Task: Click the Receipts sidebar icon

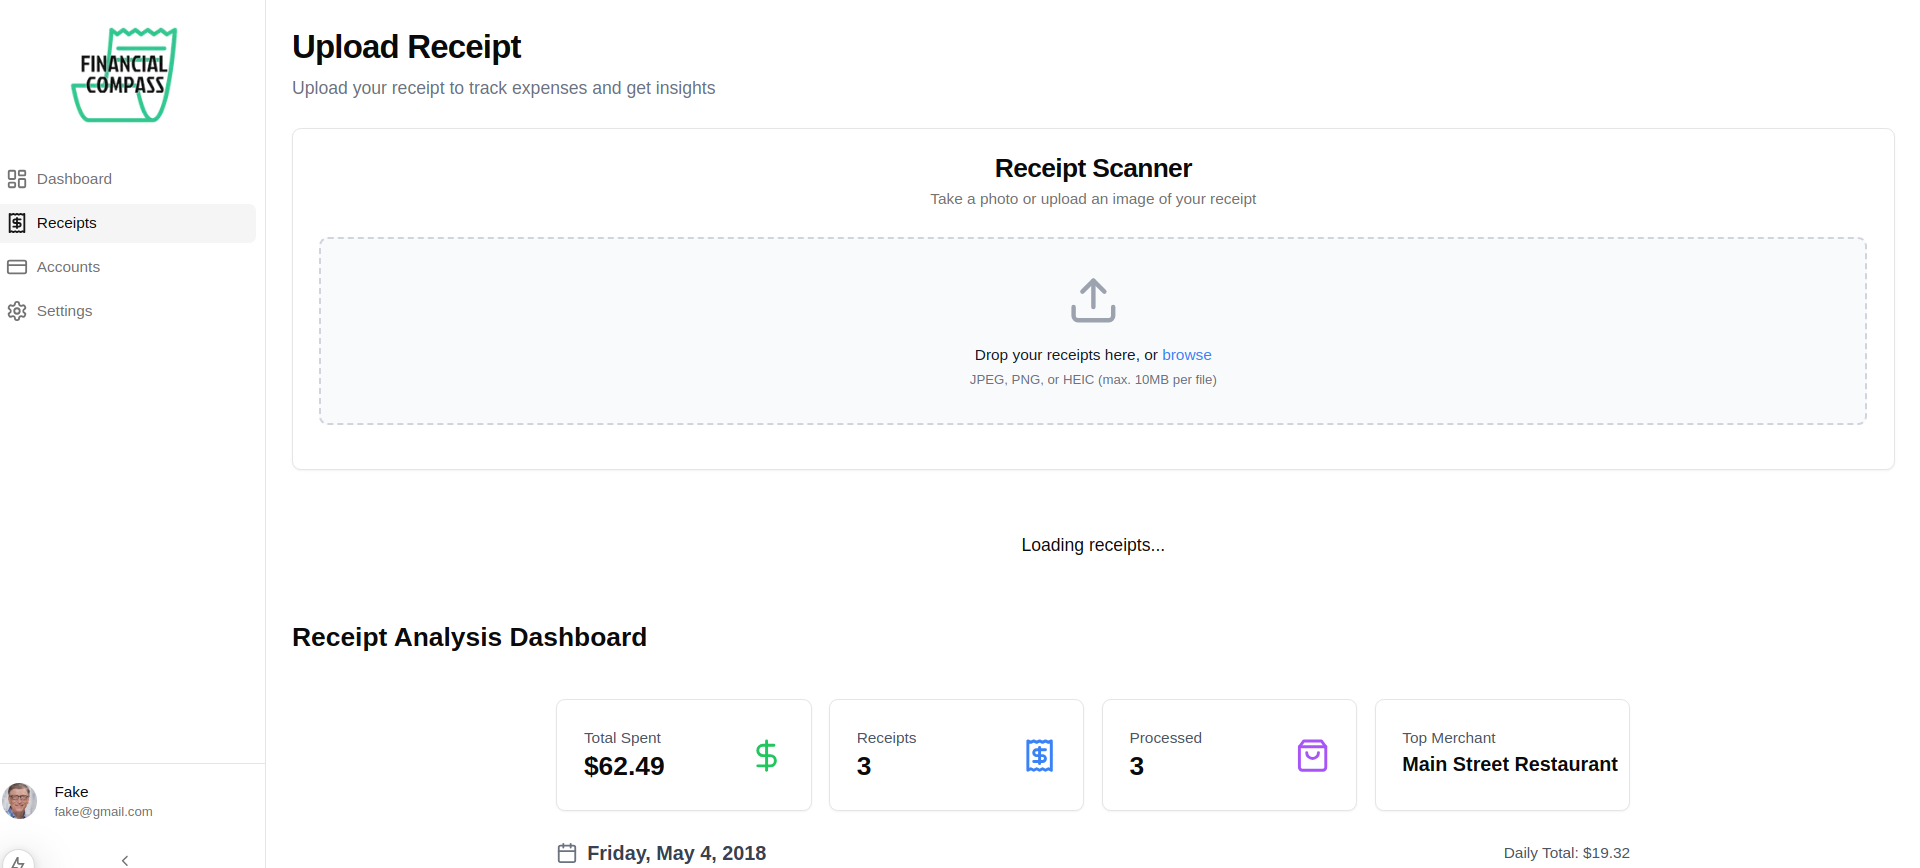Action: coord(17,223)
